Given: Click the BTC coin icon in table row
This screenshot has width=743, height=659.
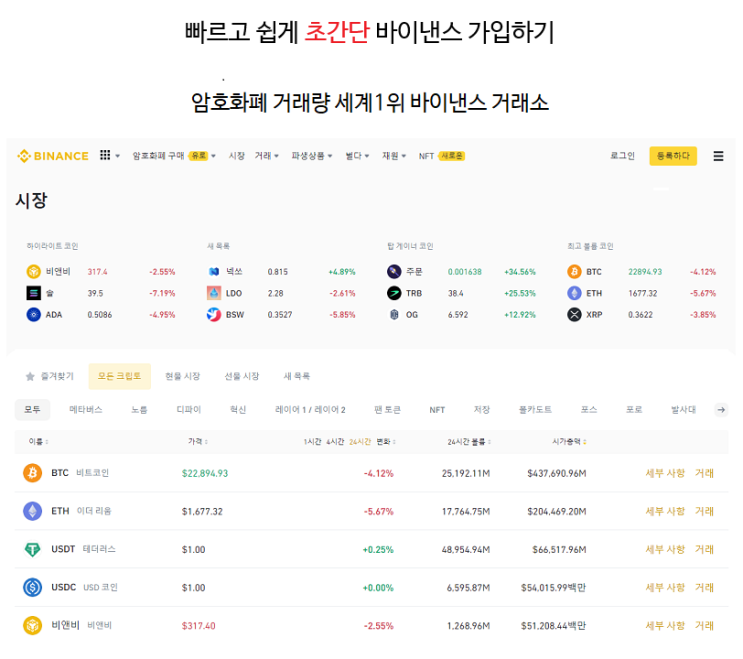Looking at the screenshot, I should [x=33, y=473].
